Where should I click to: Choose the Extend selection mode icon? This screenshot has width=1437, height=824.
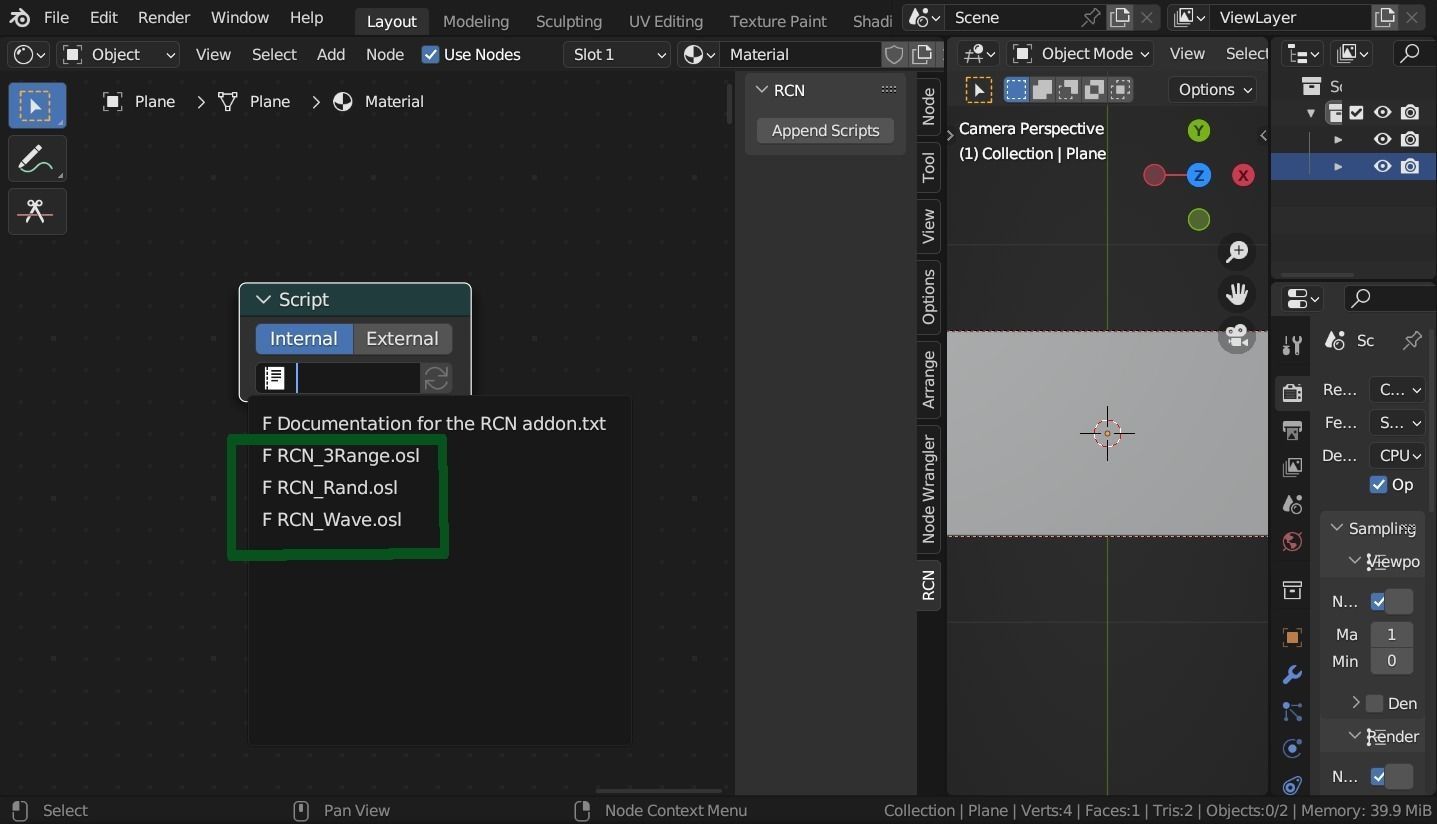(x=1042, y=90)
